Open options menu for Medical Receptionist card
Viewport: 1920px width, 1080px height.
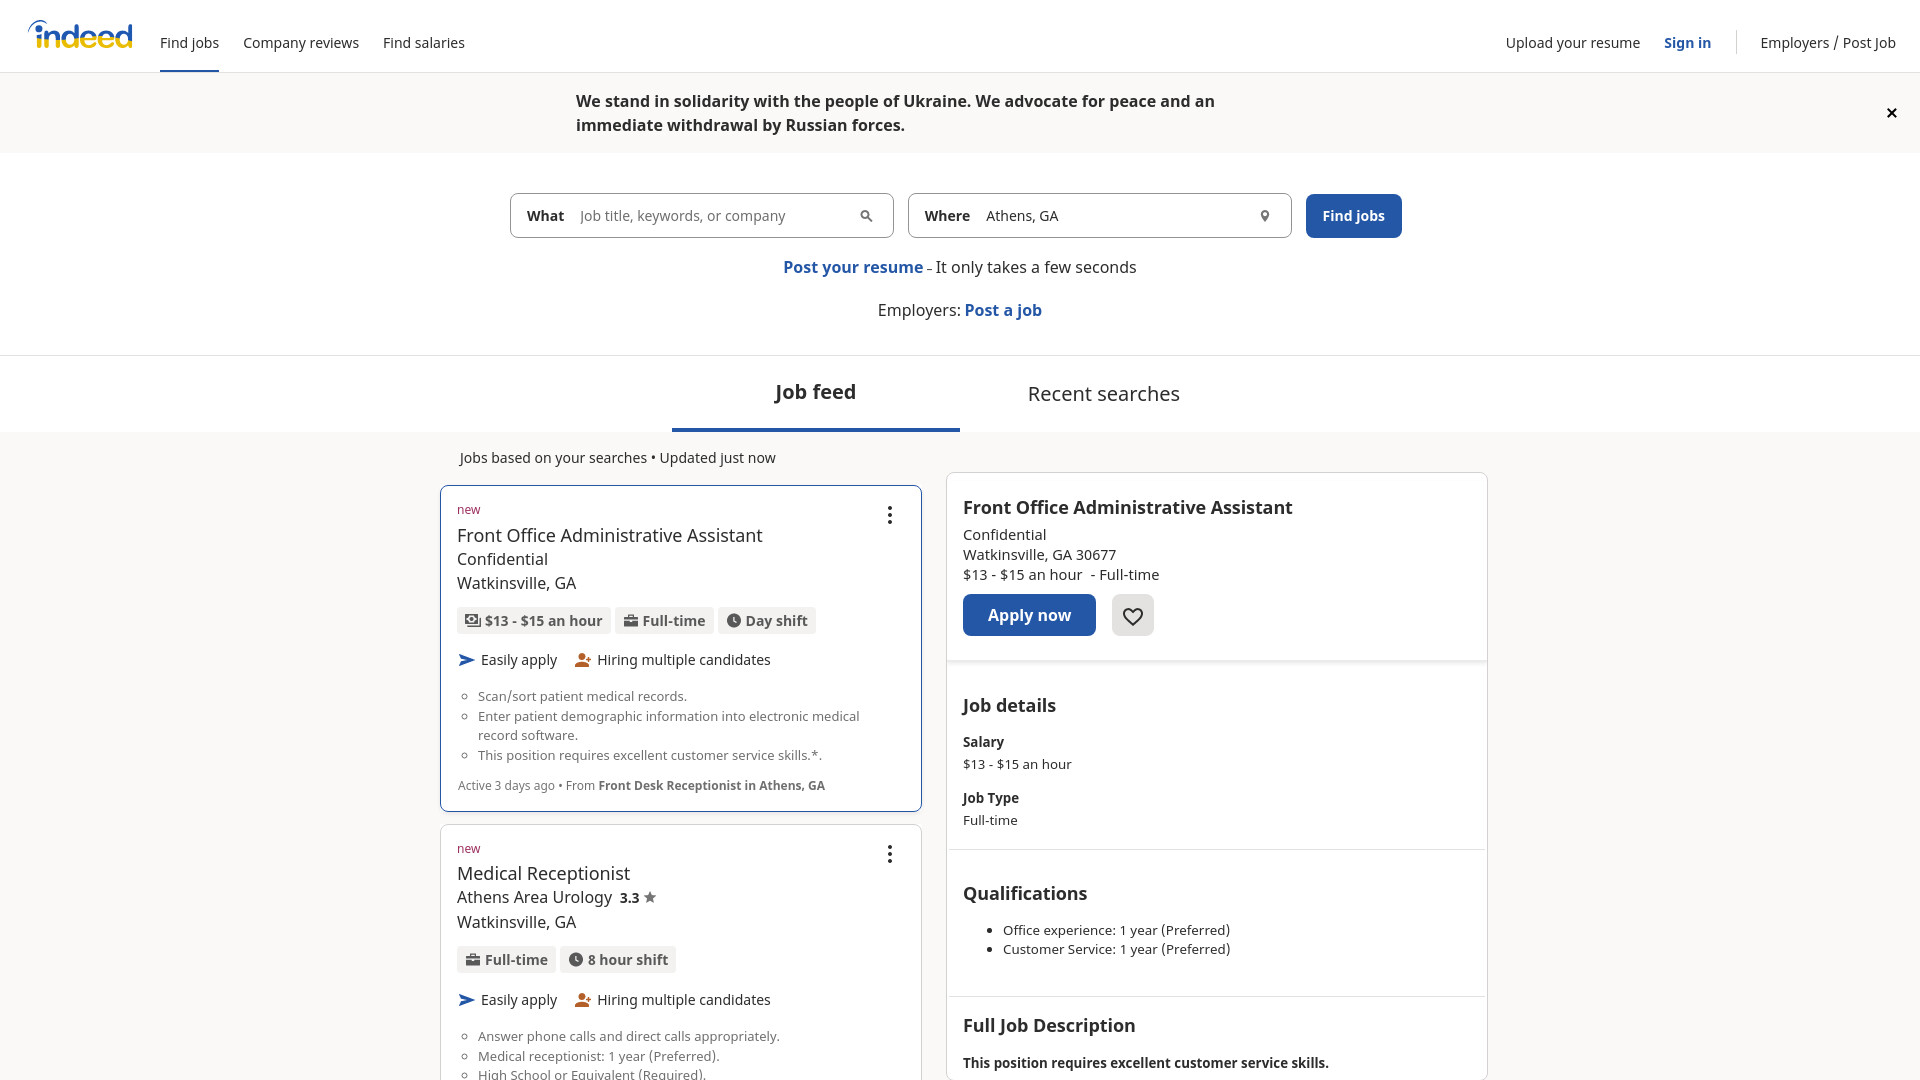[x=890, y=854]
